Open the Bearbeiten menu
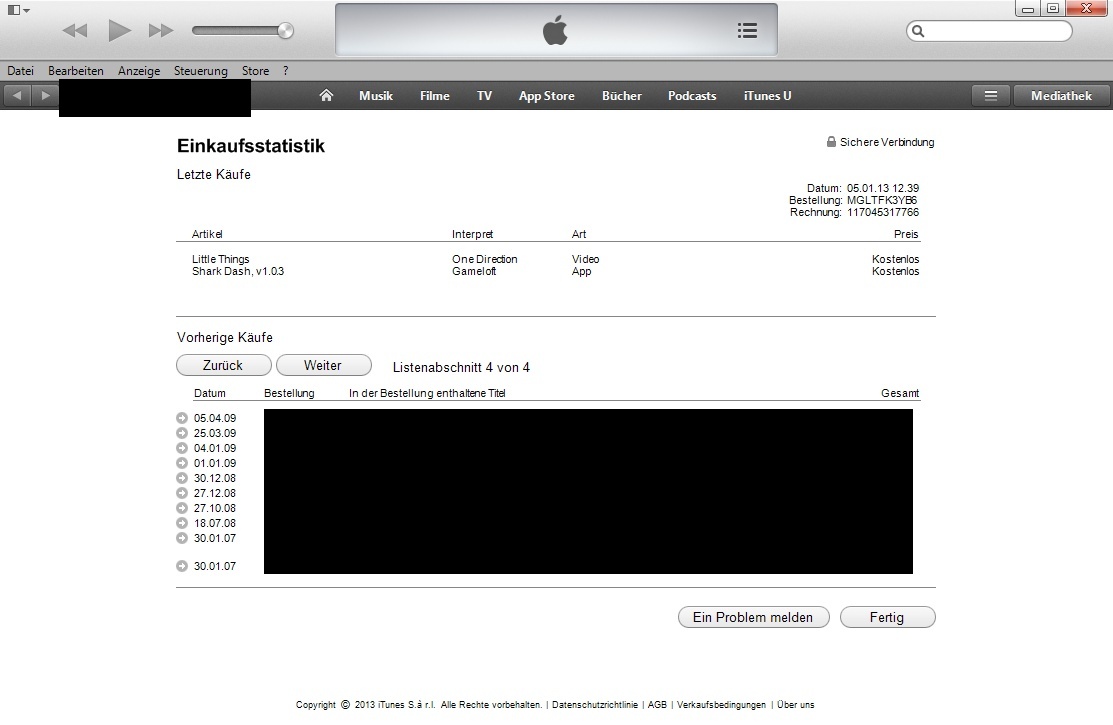Viewport: 1113px width, 725px height. point(76,71)
